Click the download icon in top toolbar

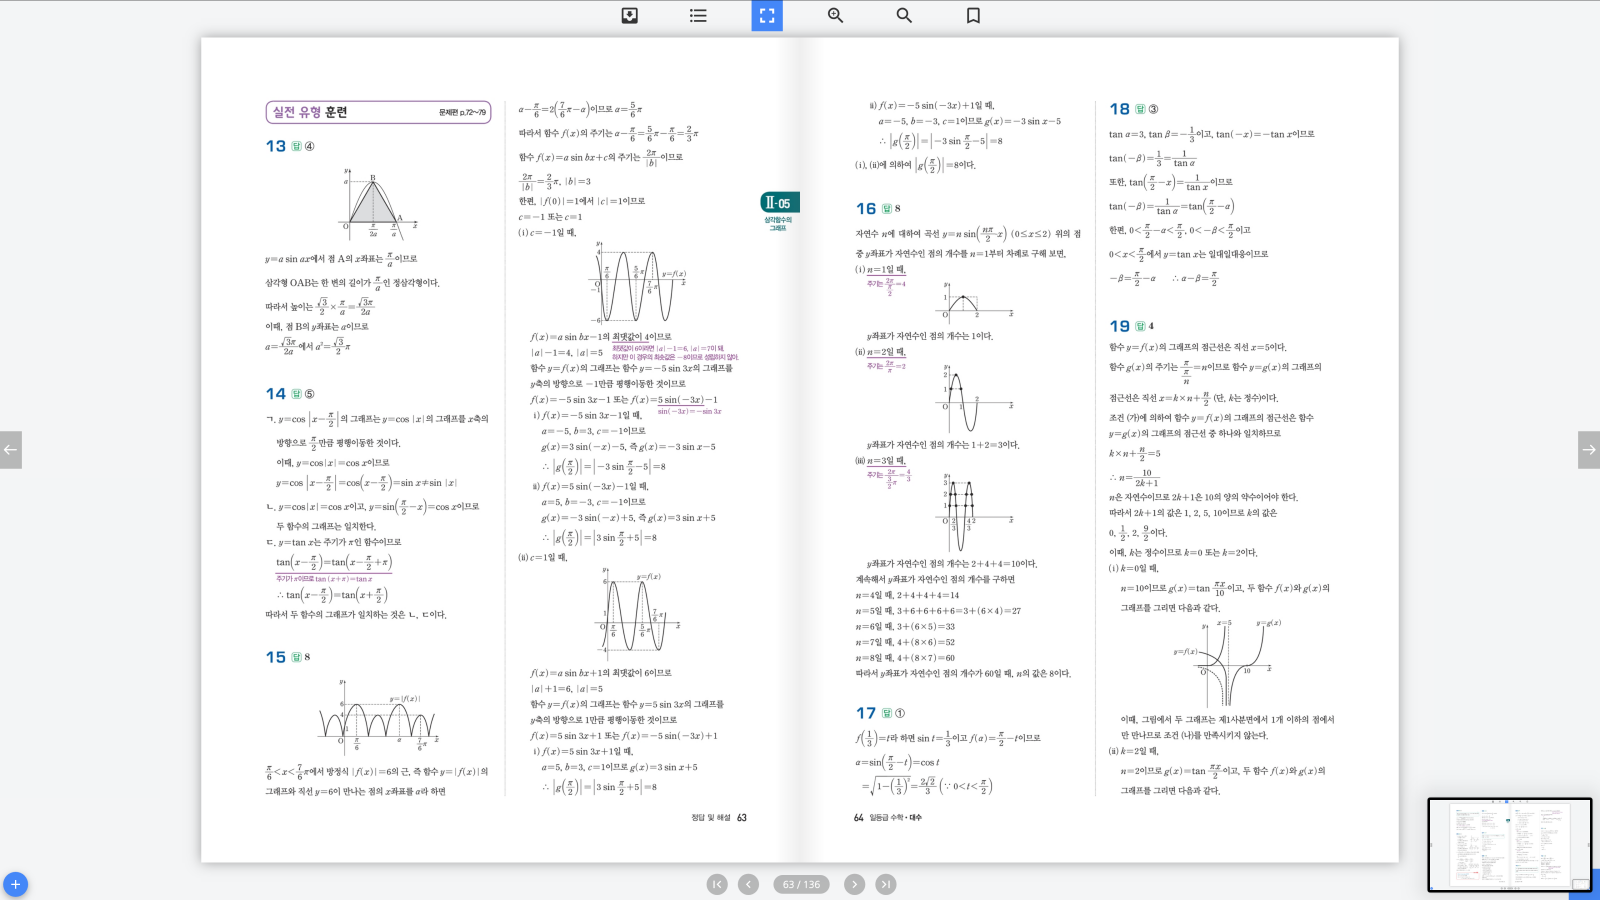(x=629, y=15)
